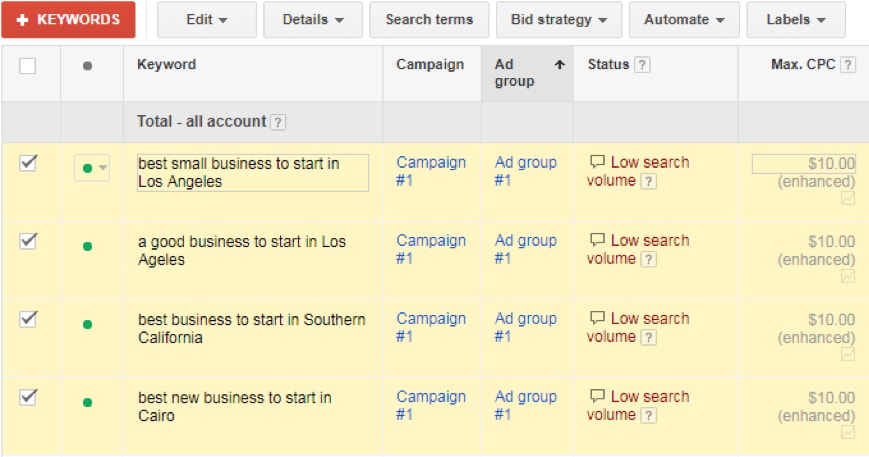Open Ad group #1 link in Southern California row

(525, 327)
